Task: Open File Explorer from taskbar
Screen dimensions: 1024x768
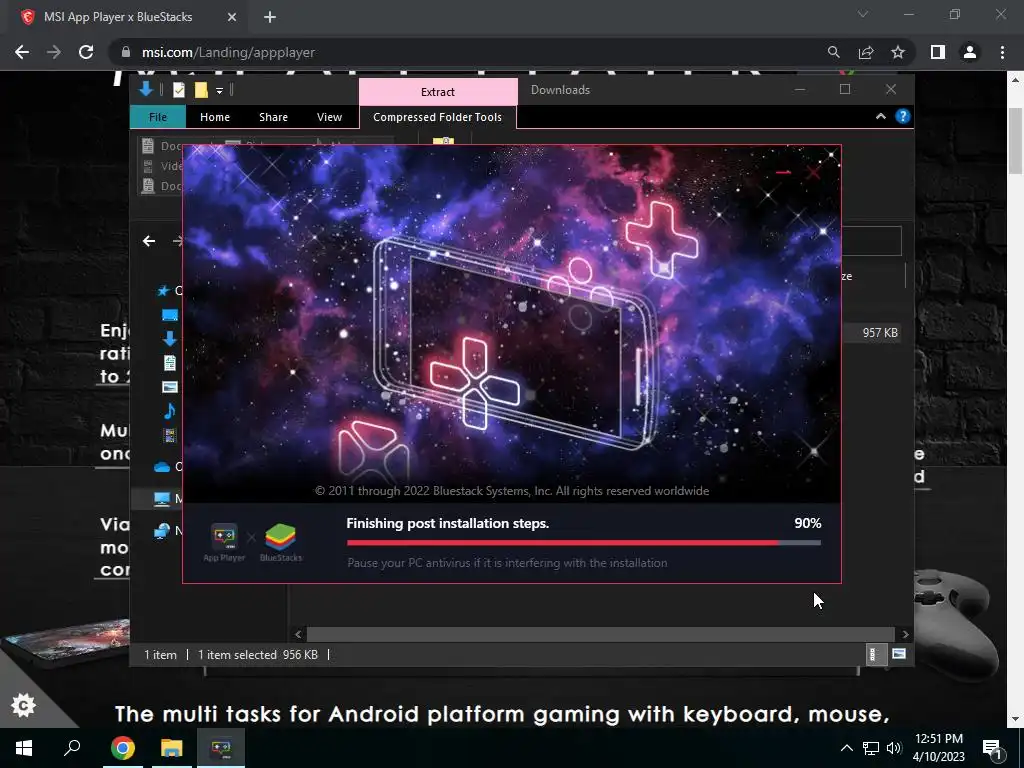Action: click(171, 748)
